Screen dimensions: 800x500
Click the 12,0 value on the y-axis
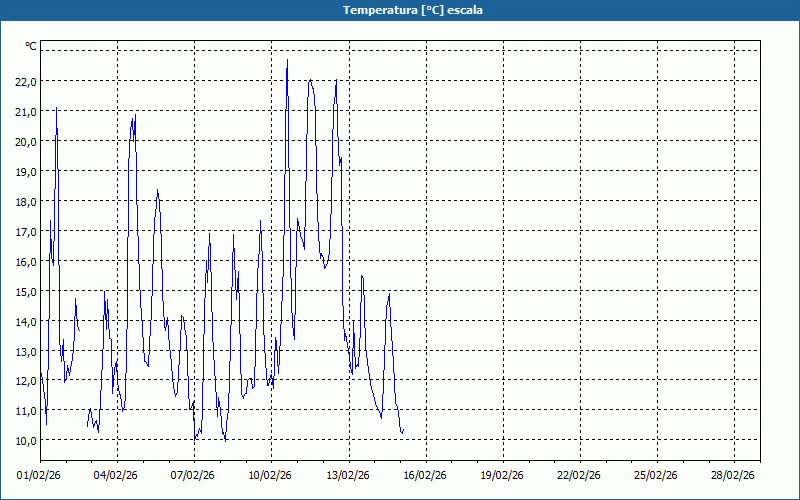tap(26, 381)
